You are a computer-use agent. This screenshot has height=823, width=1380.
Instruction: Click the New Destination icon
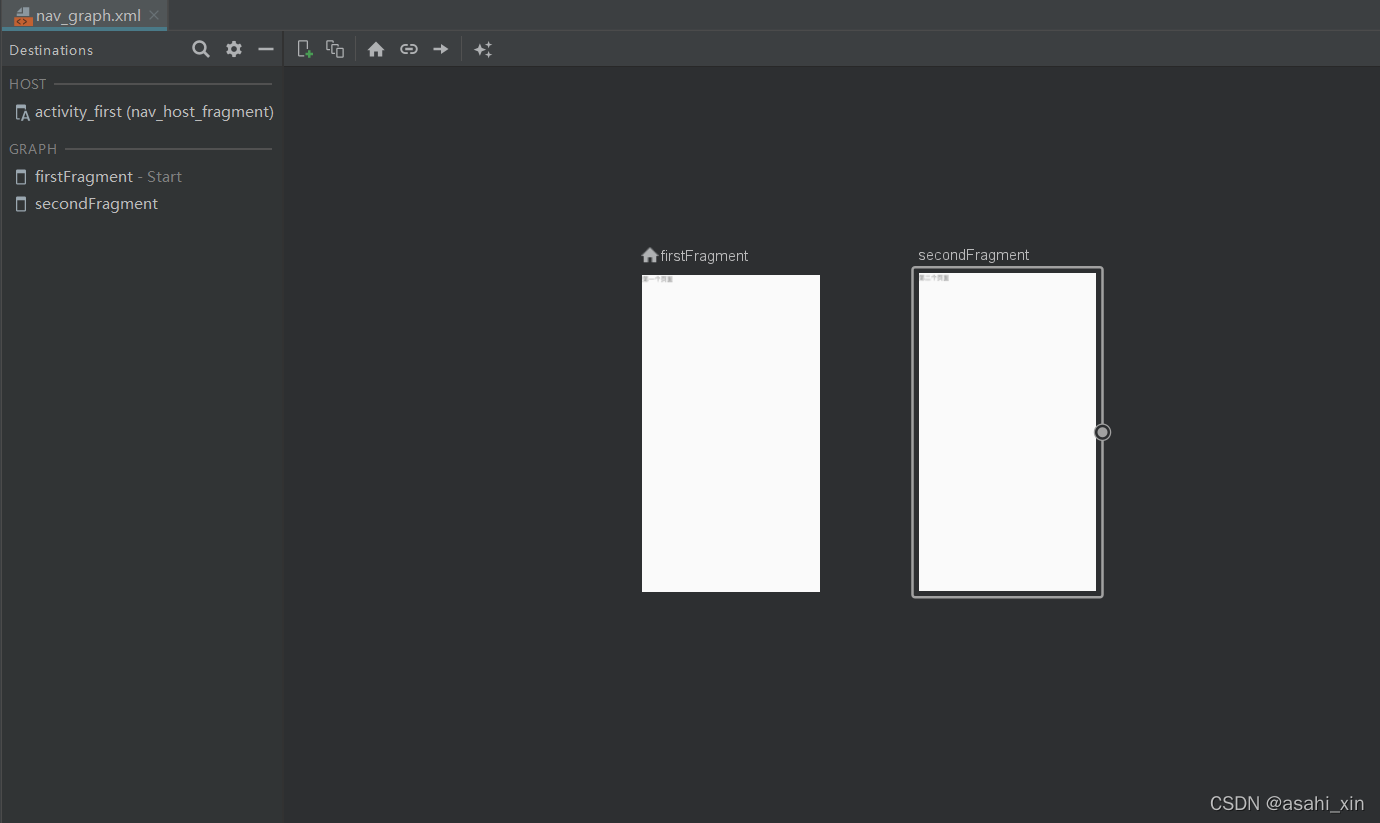pyautogui.click(x=305, y=49)
